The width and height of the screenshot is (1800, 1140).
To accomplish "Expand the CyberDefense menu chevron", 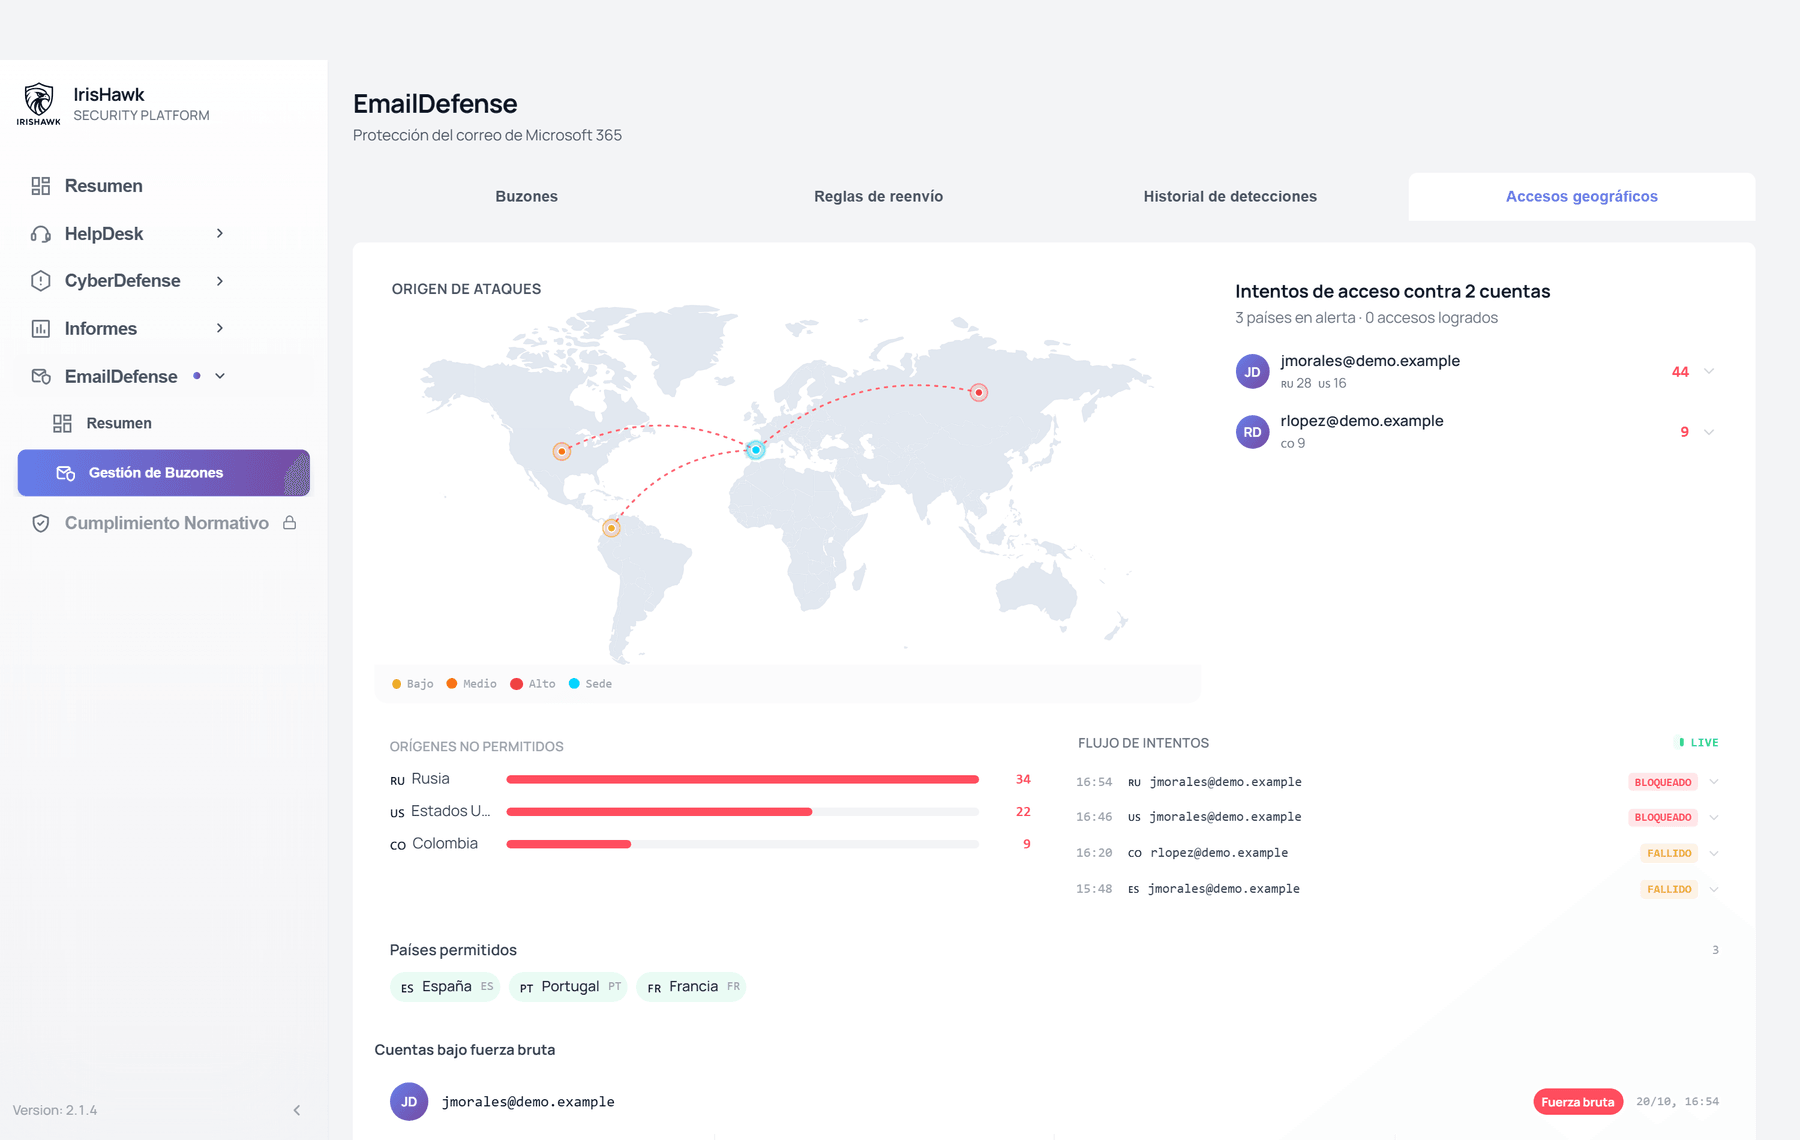I will pos(220,281).
